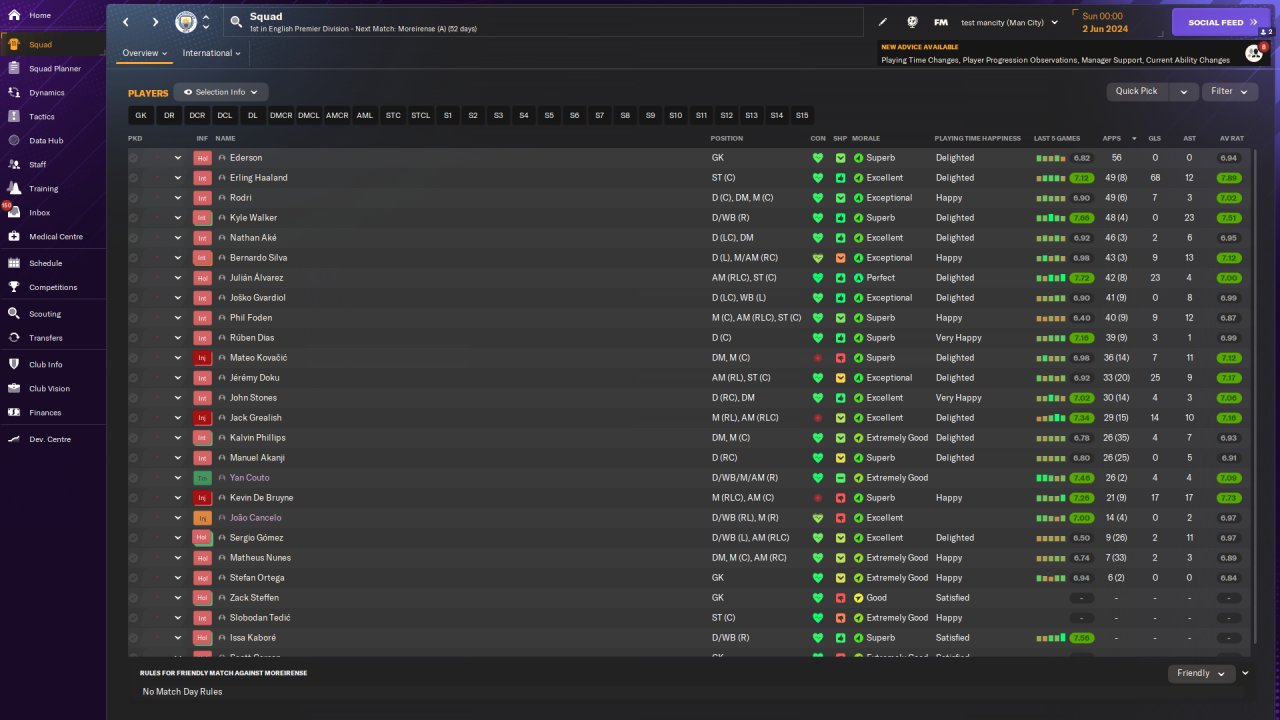1280x720 pixels.
Task: Select the Squad item in the sidebar
Action: pos(52,44)
